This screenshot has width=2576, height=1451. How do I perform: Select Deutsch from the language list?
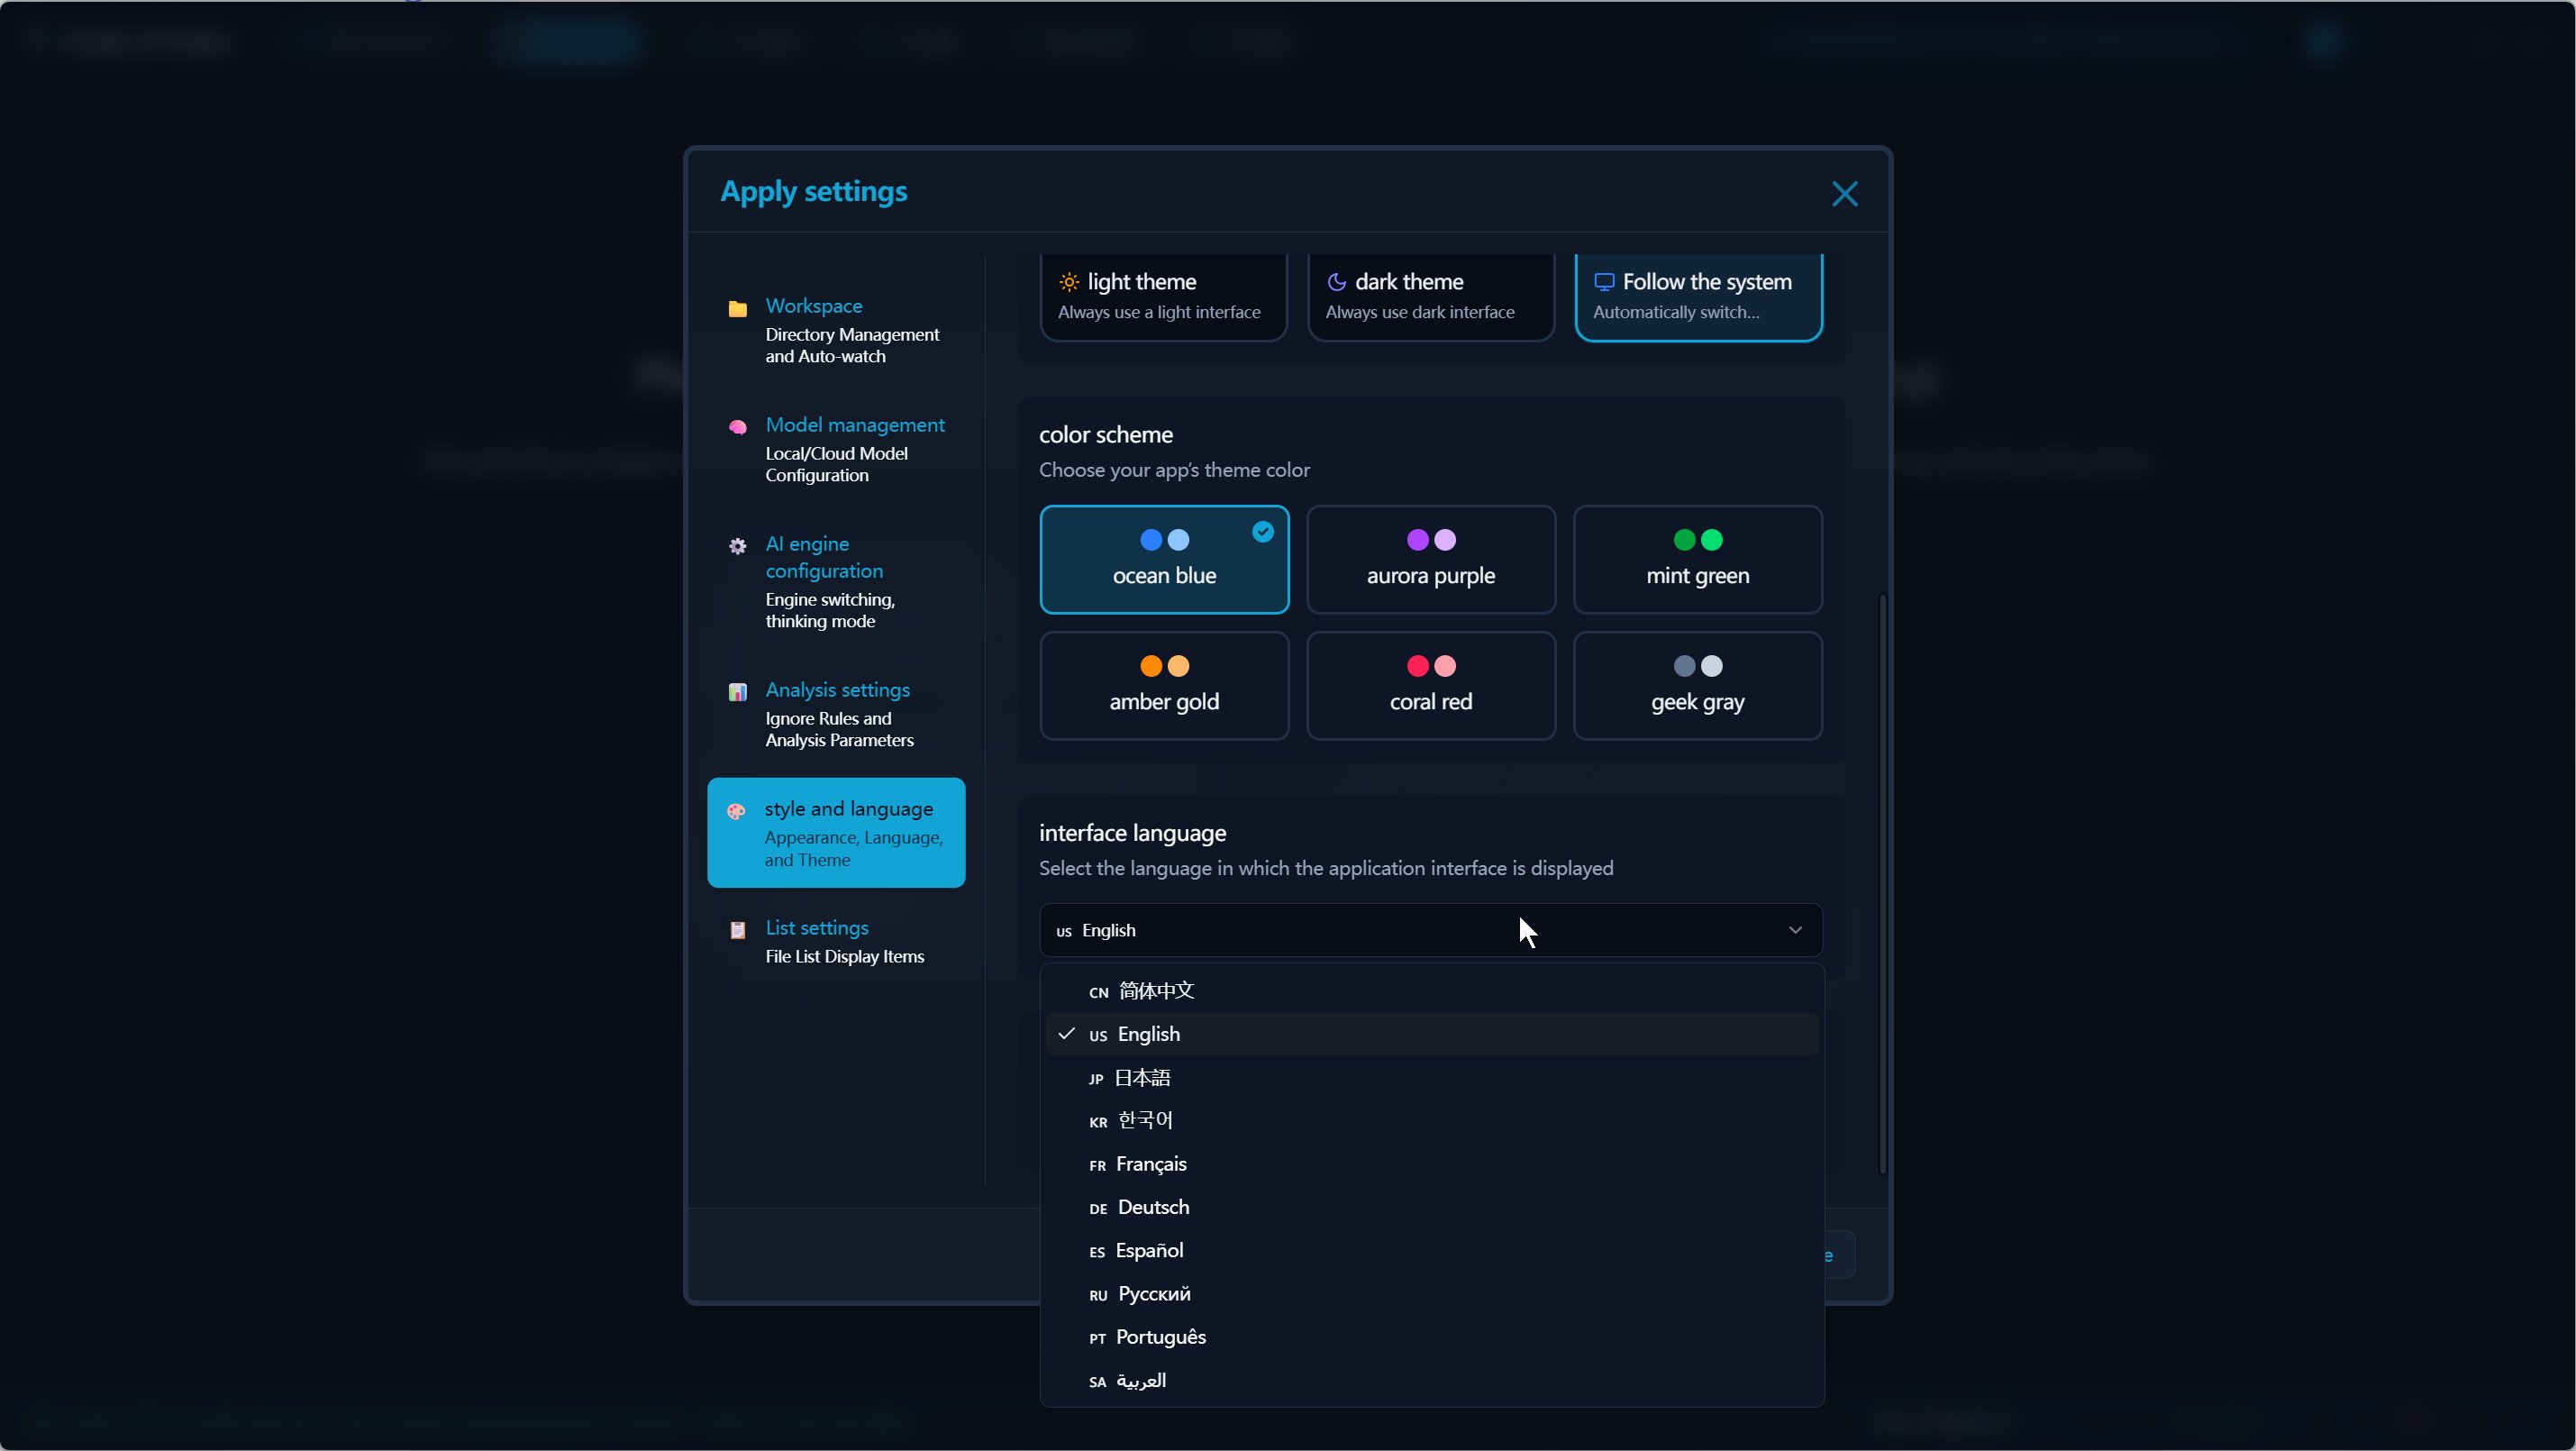coord(1431,1208)
